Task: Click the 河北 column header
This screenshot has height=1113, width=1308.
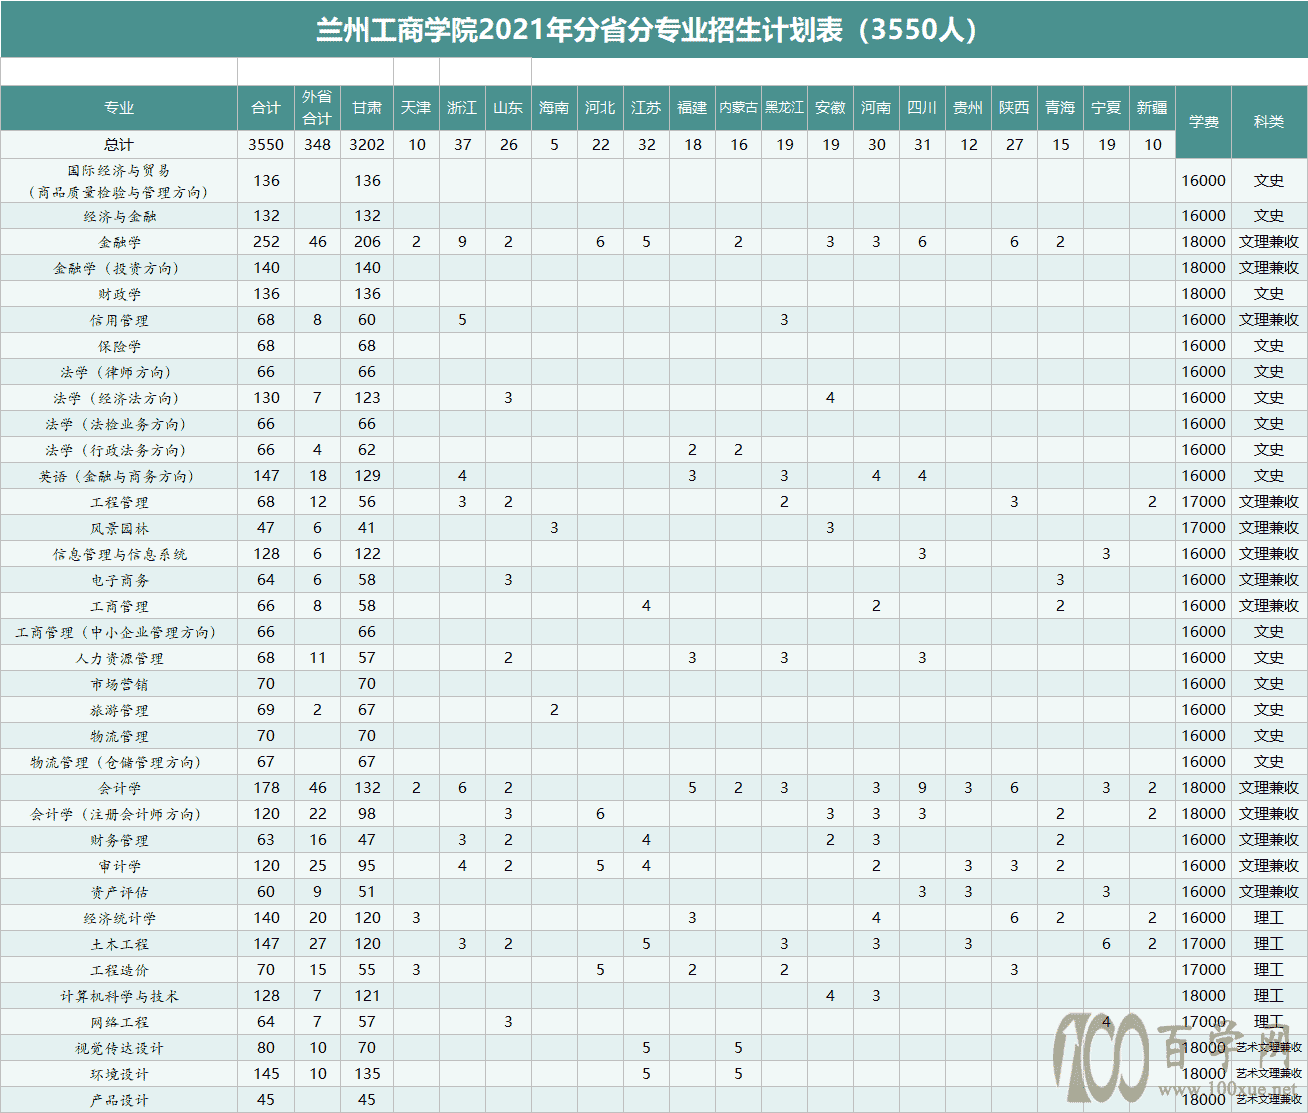Action: point(600,108)
